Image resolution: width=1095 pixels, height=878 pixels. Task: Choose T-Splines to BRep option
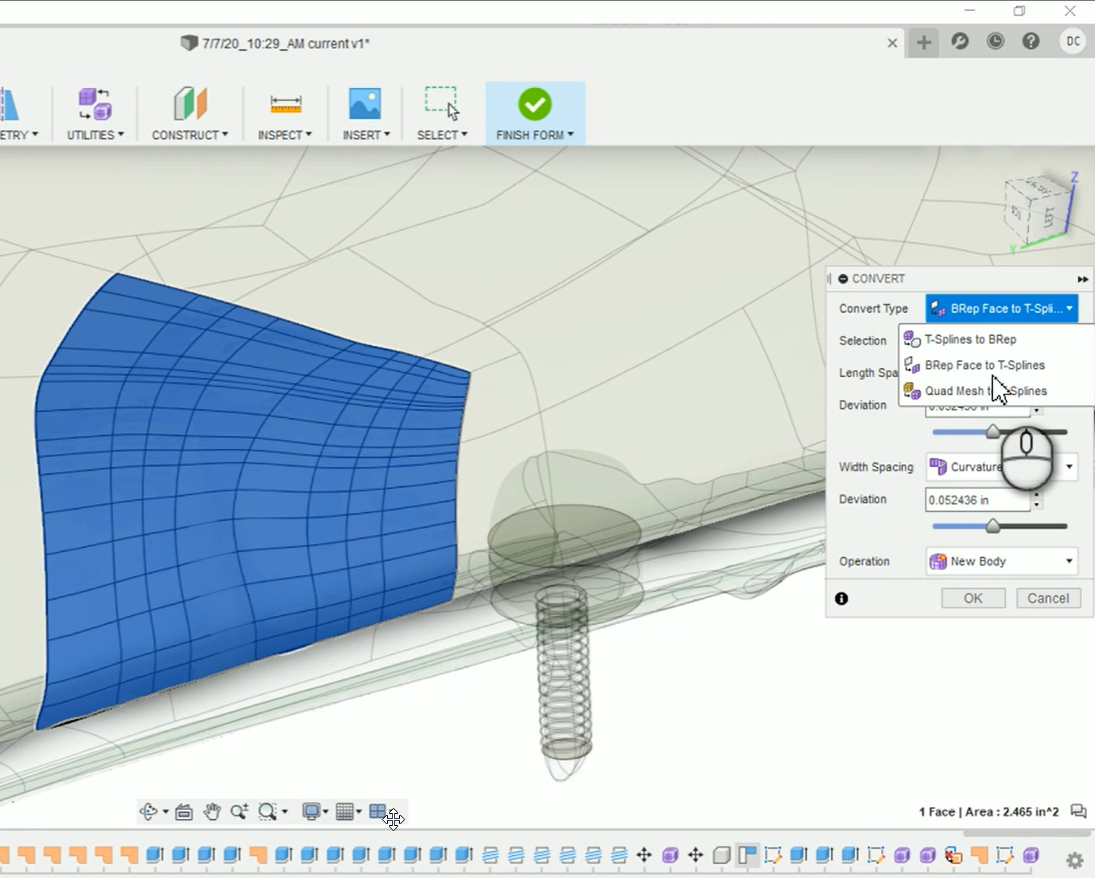[970, 339]
